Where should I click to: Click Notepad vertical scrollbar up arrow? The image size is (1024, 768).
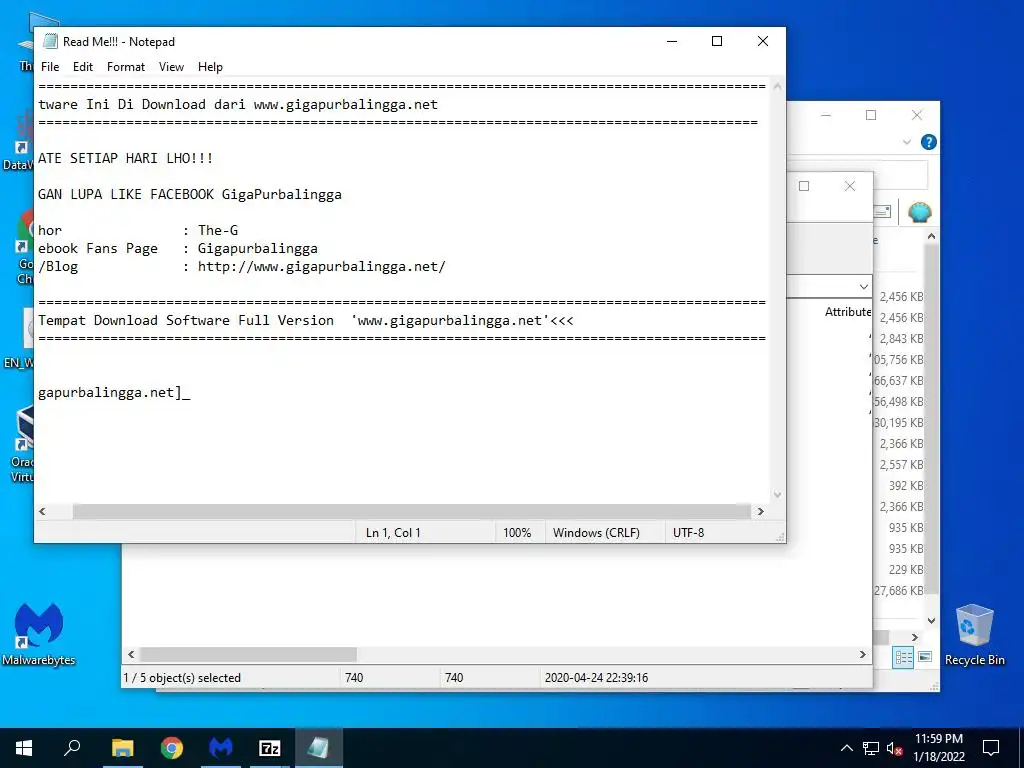[777, 86]
